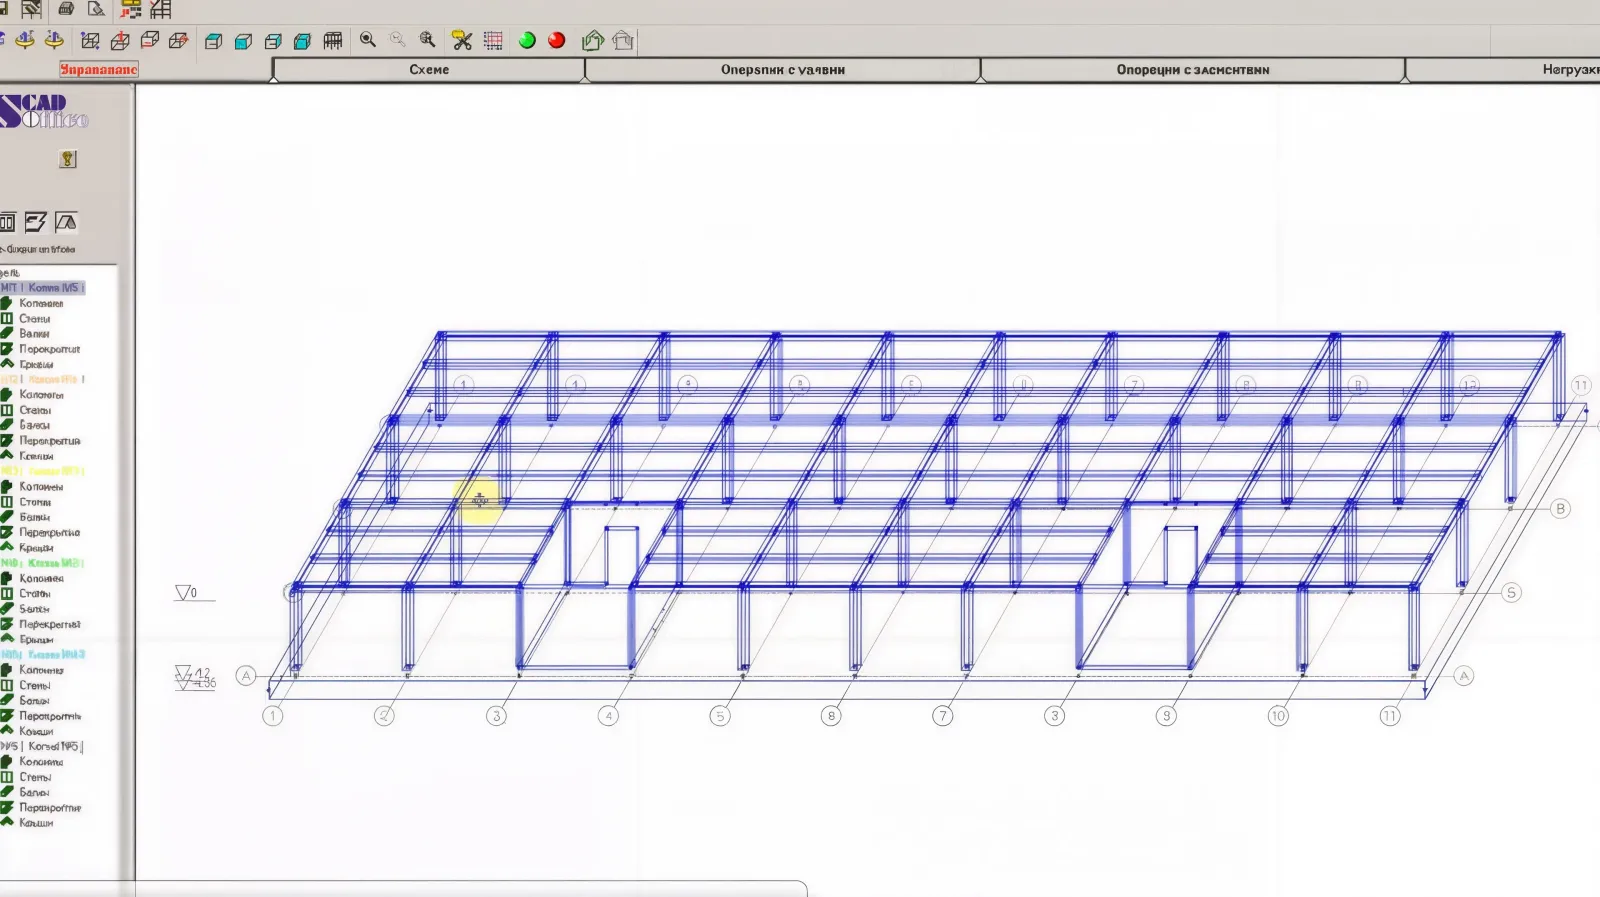Viewport: 1600px width, 897px height.
Task: Click the red dotted grid icon
Action: [493, 40]
